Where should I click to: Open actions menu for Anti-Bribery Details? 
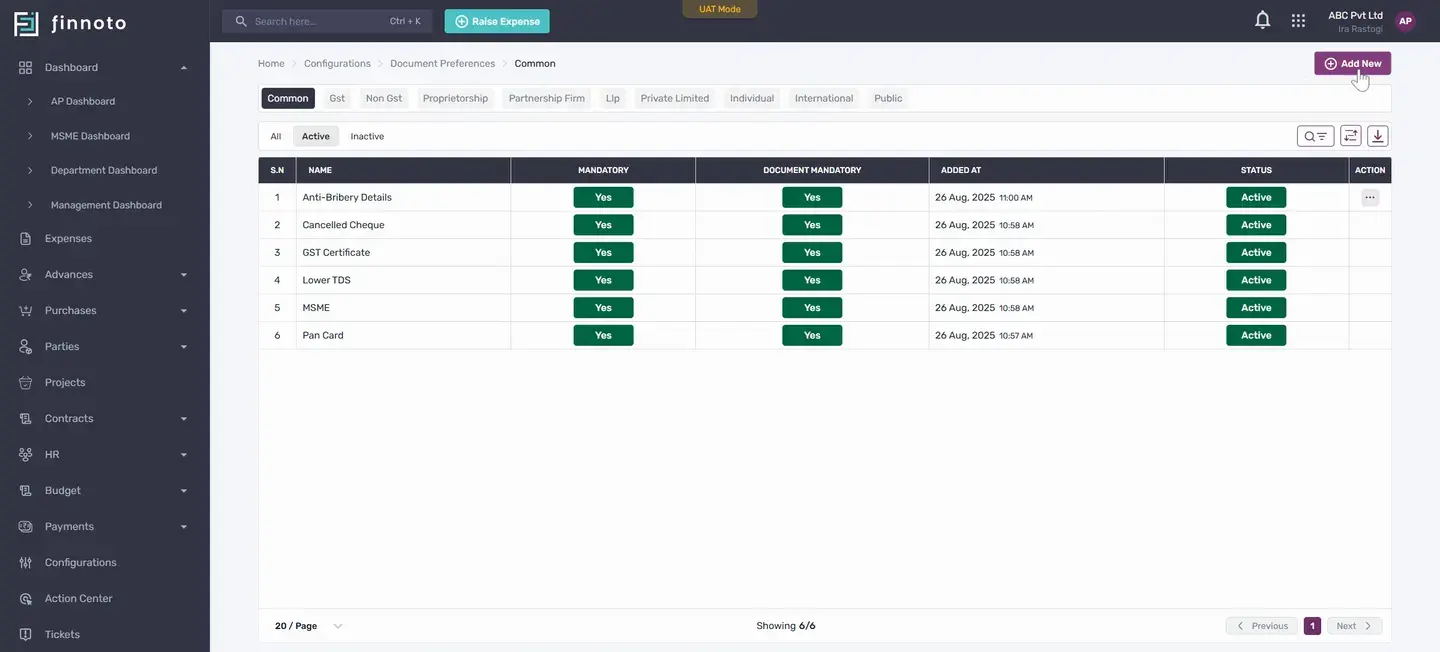[x=1370, y=197]
